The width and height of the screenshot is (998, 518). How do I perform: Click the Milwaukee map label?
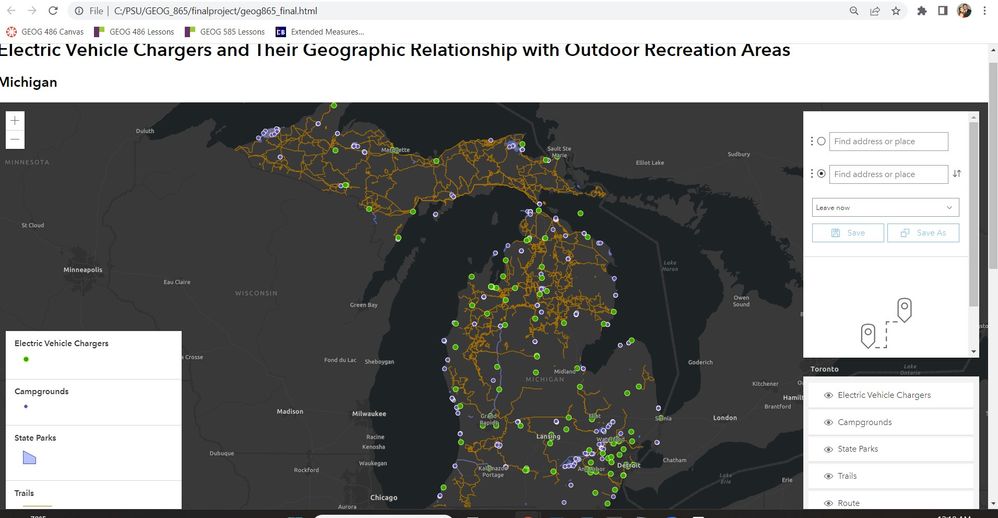point(369,414)
